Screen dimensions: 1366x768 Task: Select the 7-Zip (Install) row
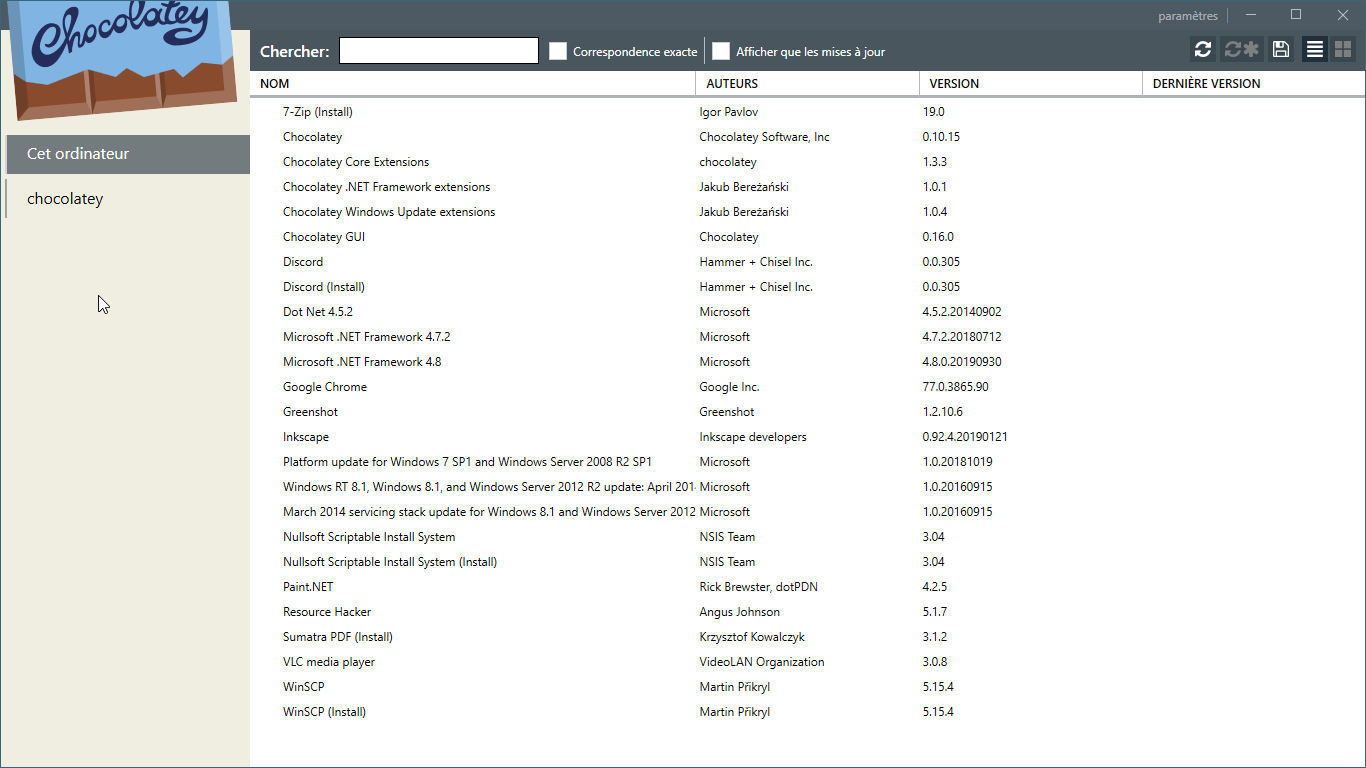click(808, 112)
